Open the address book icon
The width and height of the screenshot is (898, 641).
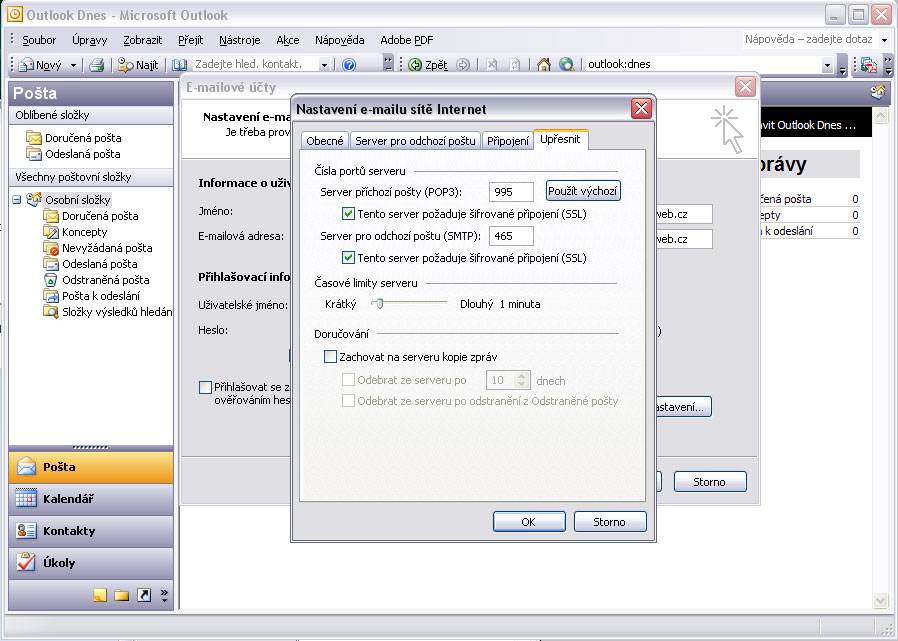click(180, 65)
